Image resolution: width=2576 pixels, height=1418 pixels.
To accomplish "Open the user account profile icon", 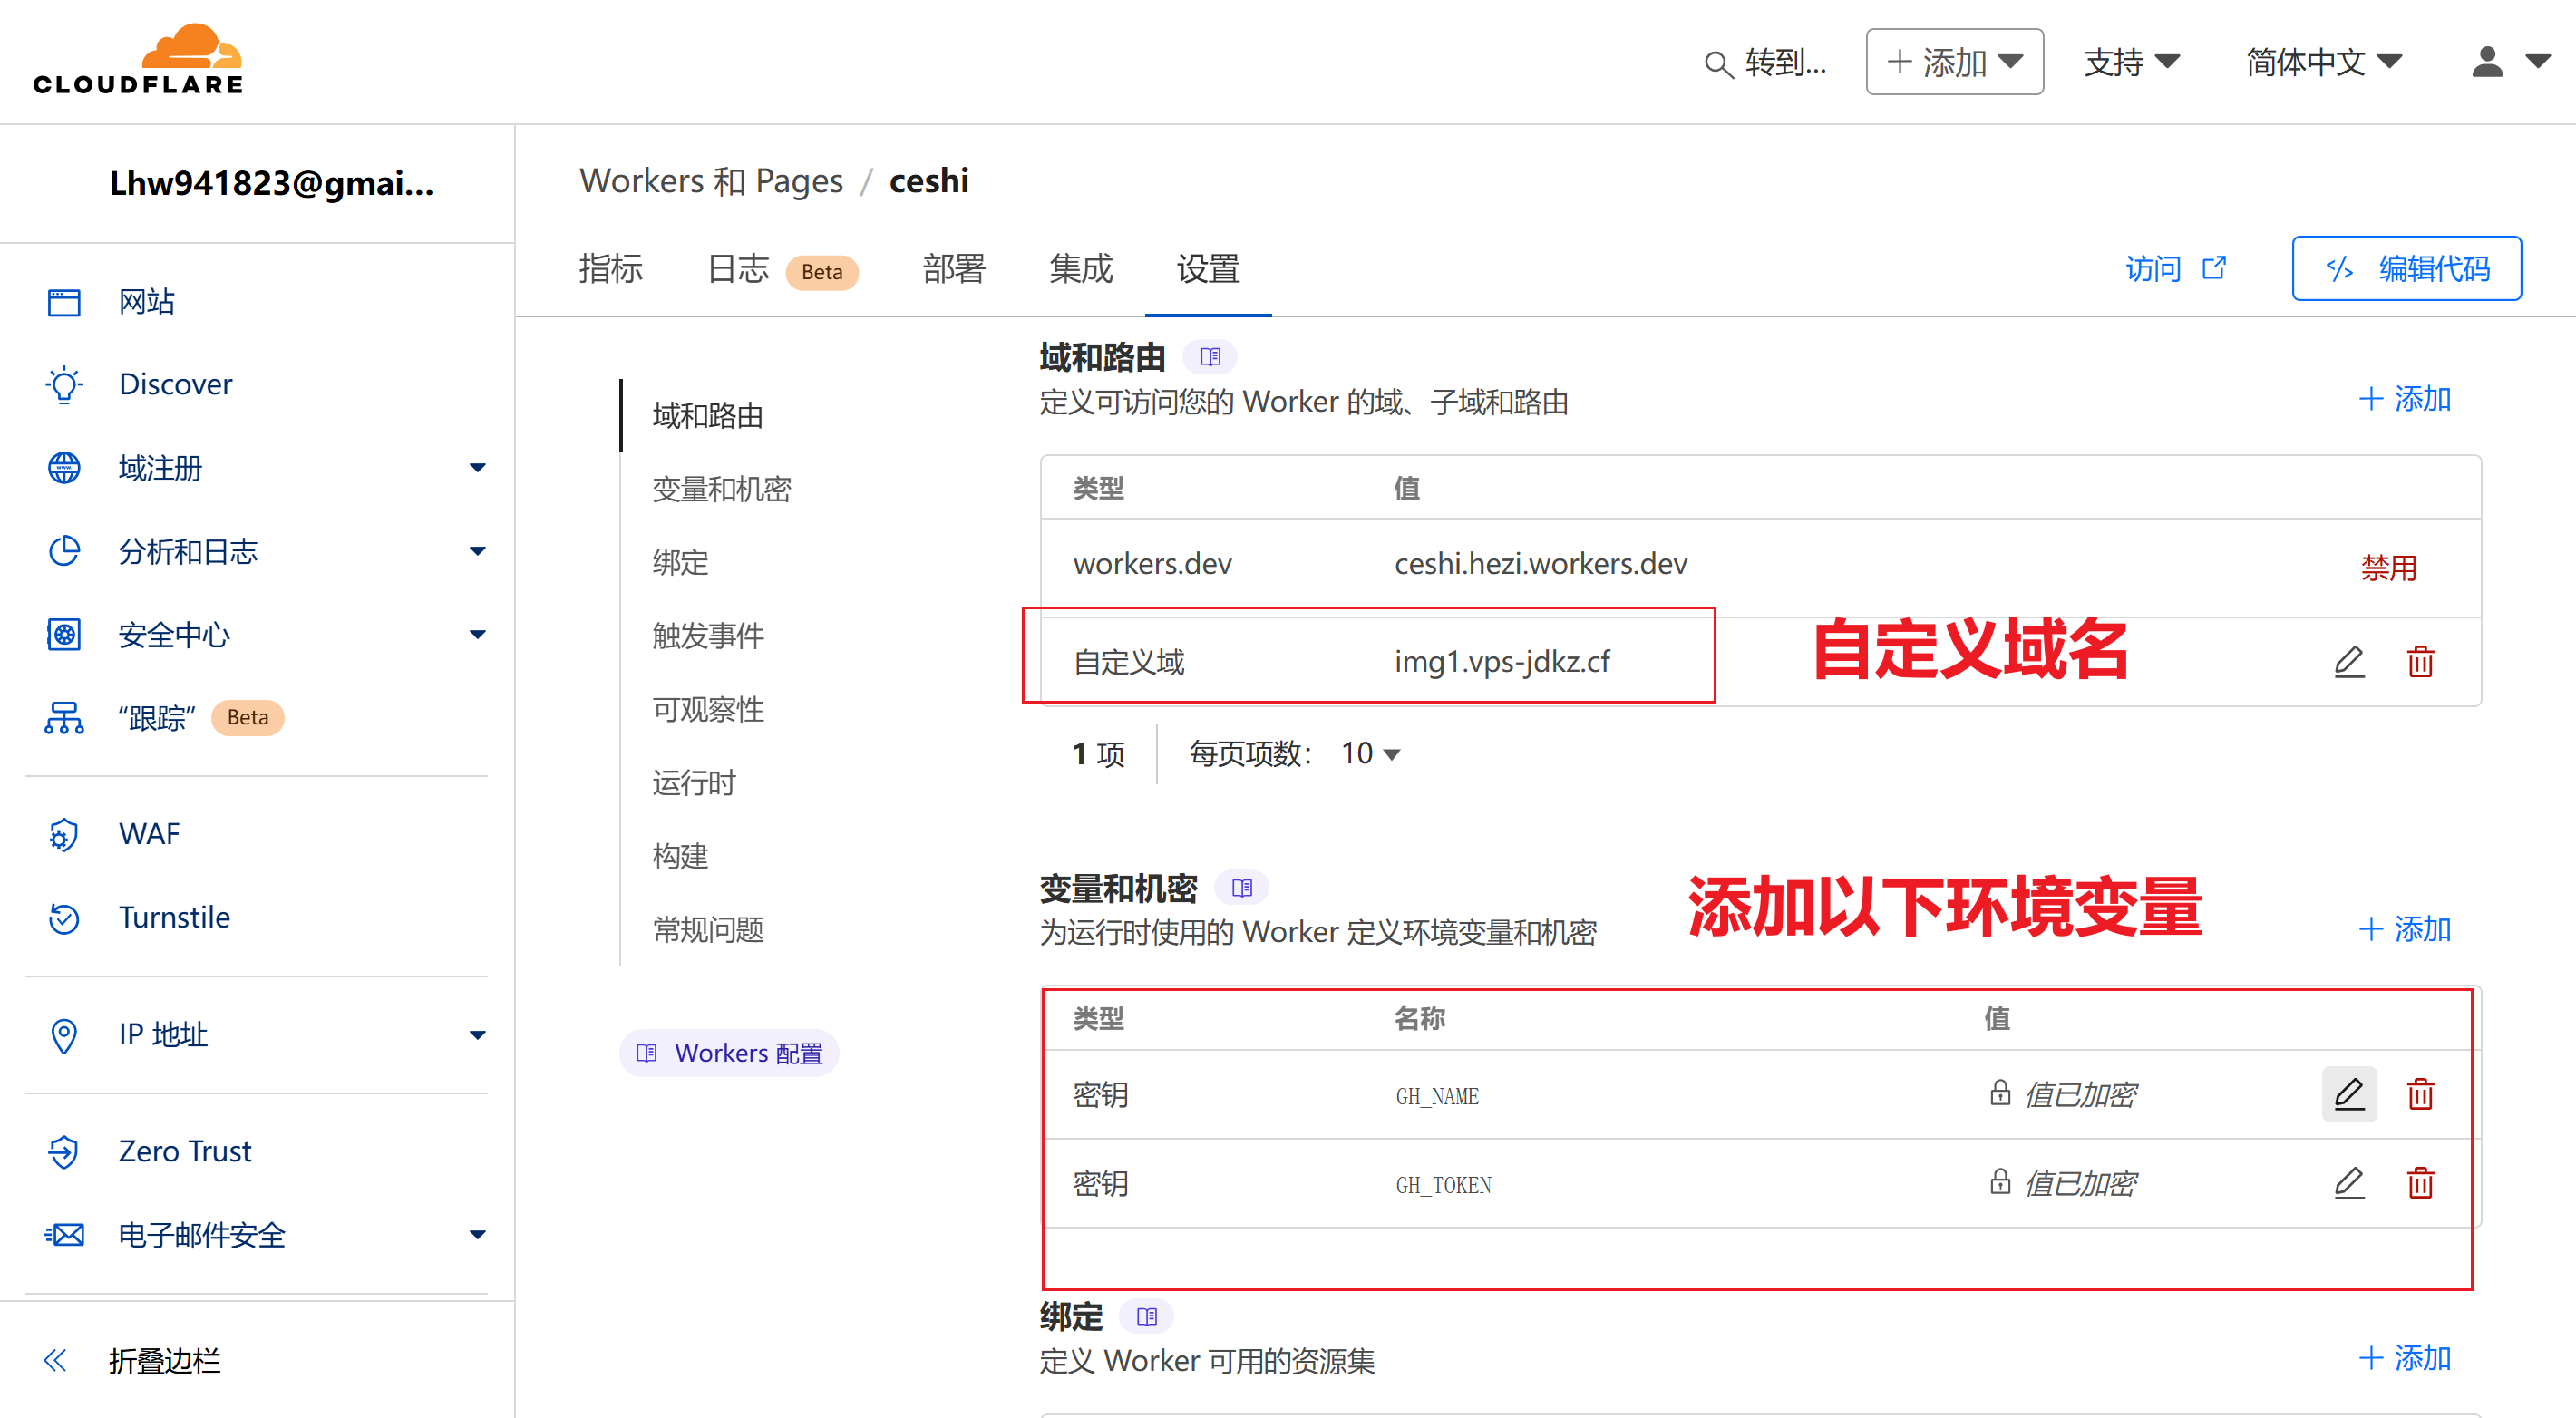I will coord(2487,62).
